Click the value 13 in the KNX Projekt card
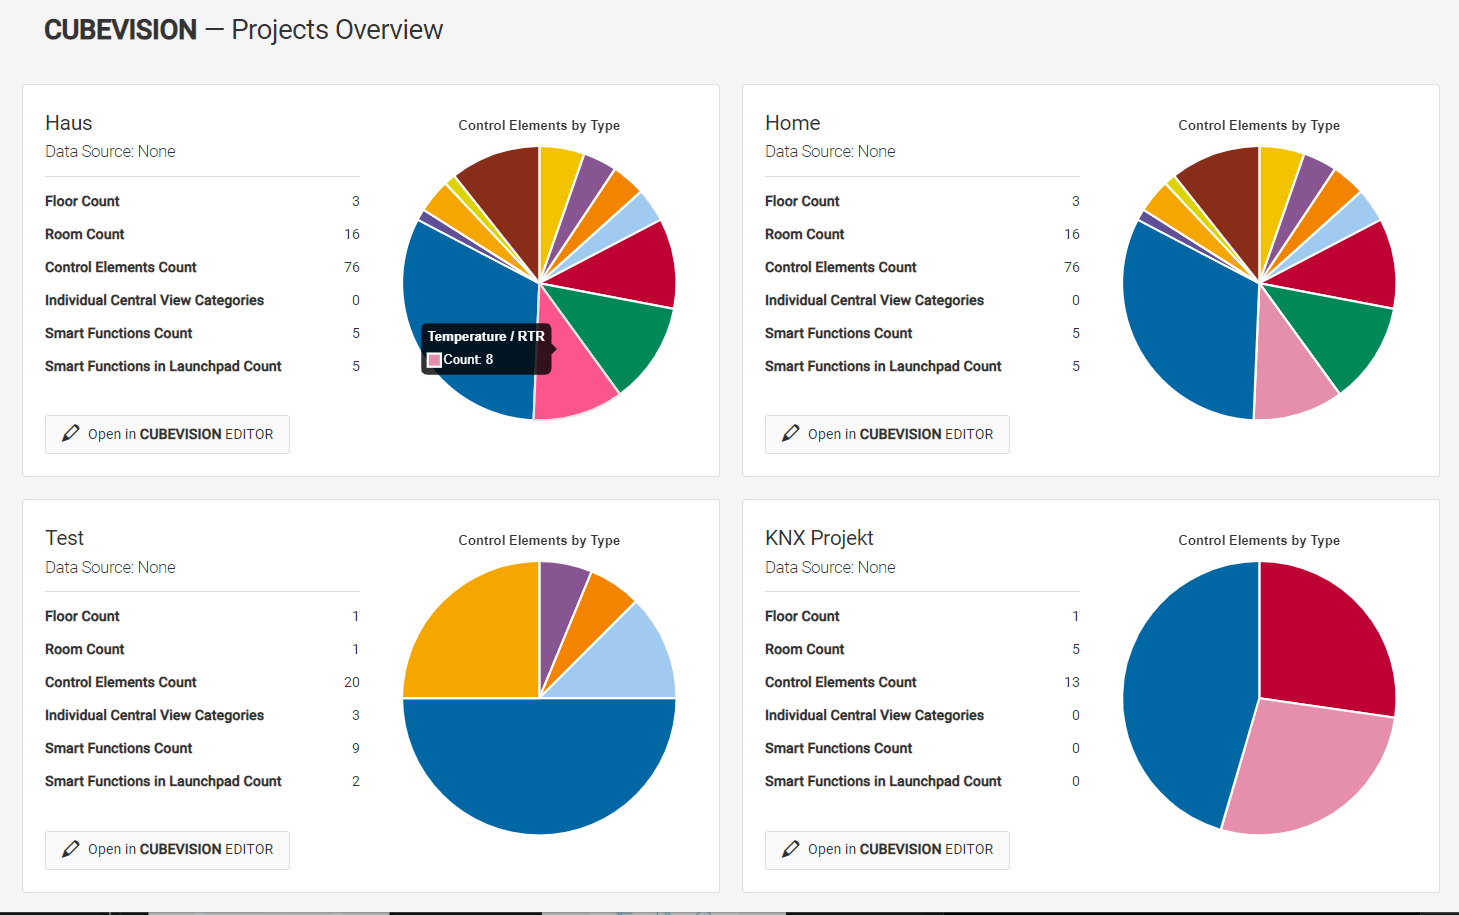Image resolution: width=1459 pixels, height=915 pixels. (x=1072, y=682)
